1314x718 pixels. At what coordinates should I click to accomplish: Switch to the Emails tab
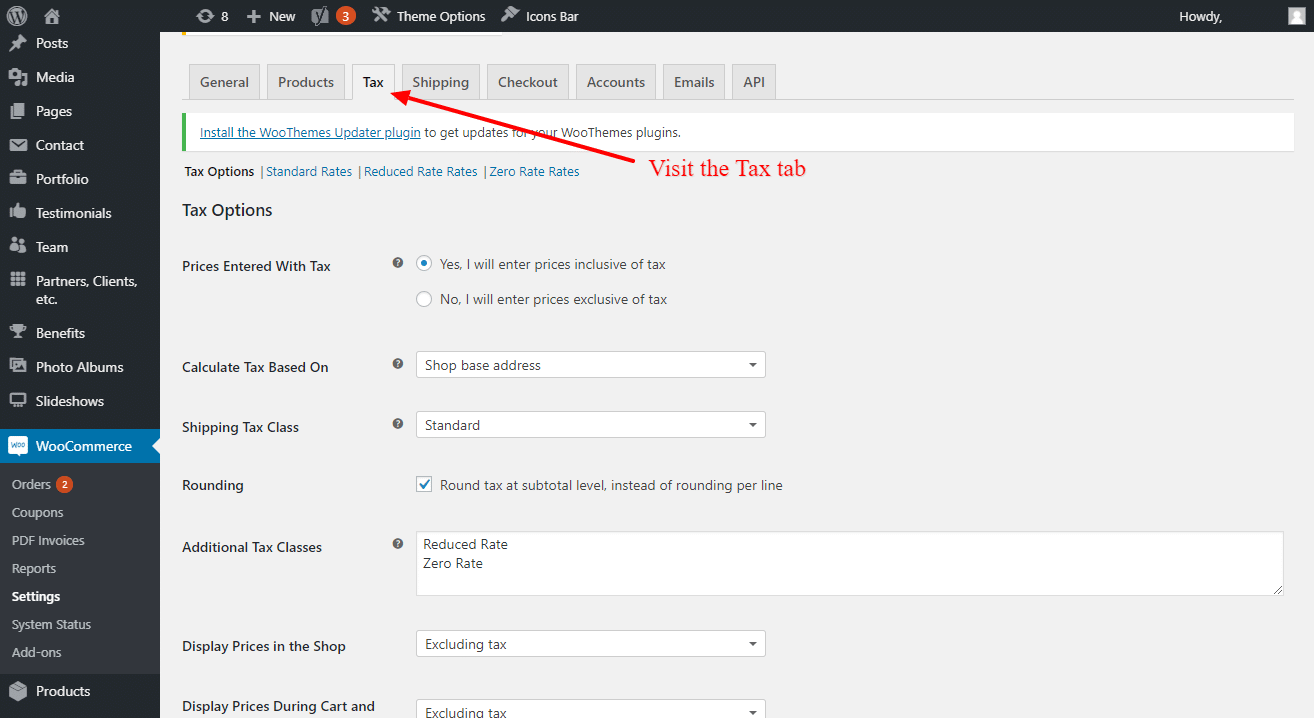(694, 82)
